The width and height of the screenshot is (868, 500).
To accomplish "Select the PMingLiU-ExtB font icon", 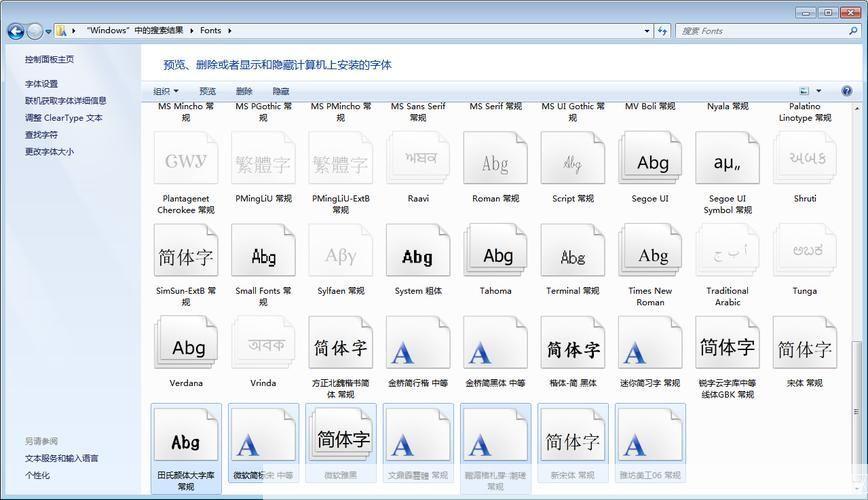I will pos(341,158).
